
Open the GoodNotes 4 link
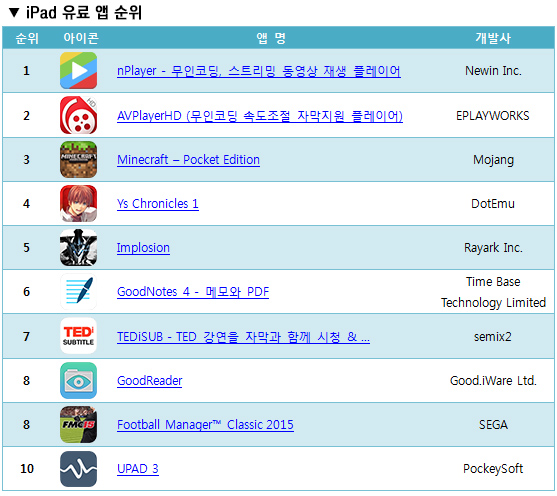coord(193,292)
